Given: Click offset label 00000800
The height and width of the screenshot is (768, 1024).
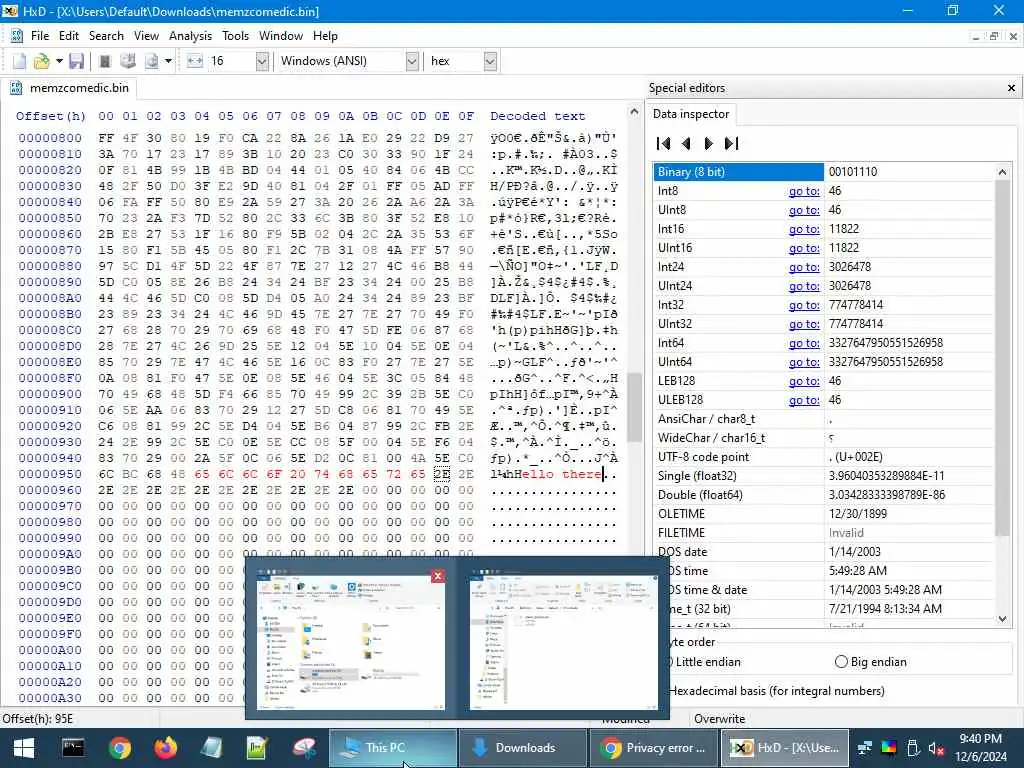Looking at the screenshot, I should (x=50, y=138).
